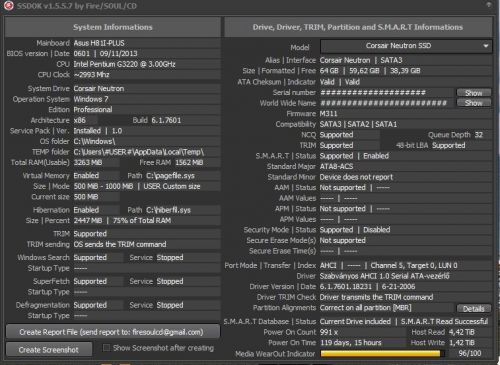
Task: Select the Formatted size 59,62 GiB
Action: coord(364,71)
